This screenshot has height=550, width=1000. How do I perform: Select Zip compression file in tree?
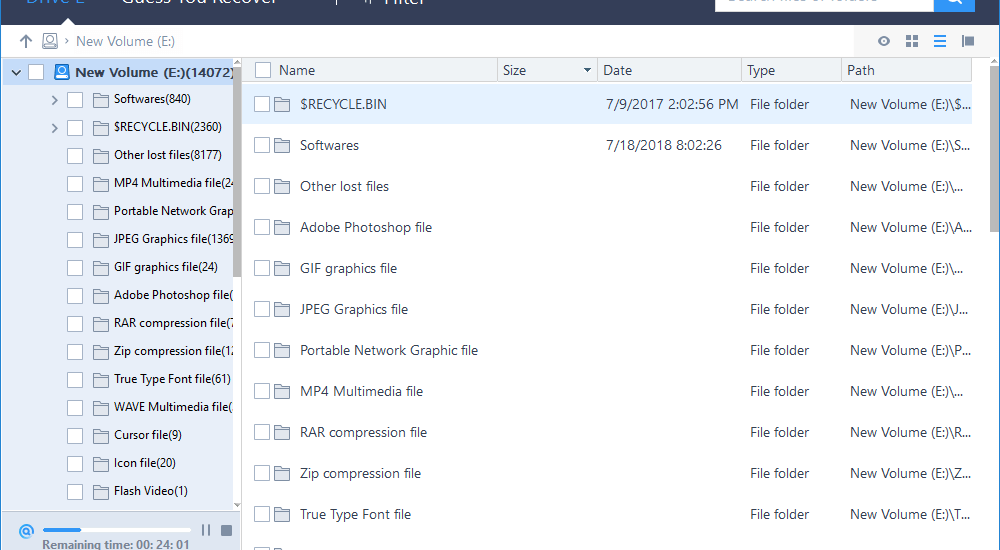173,351
